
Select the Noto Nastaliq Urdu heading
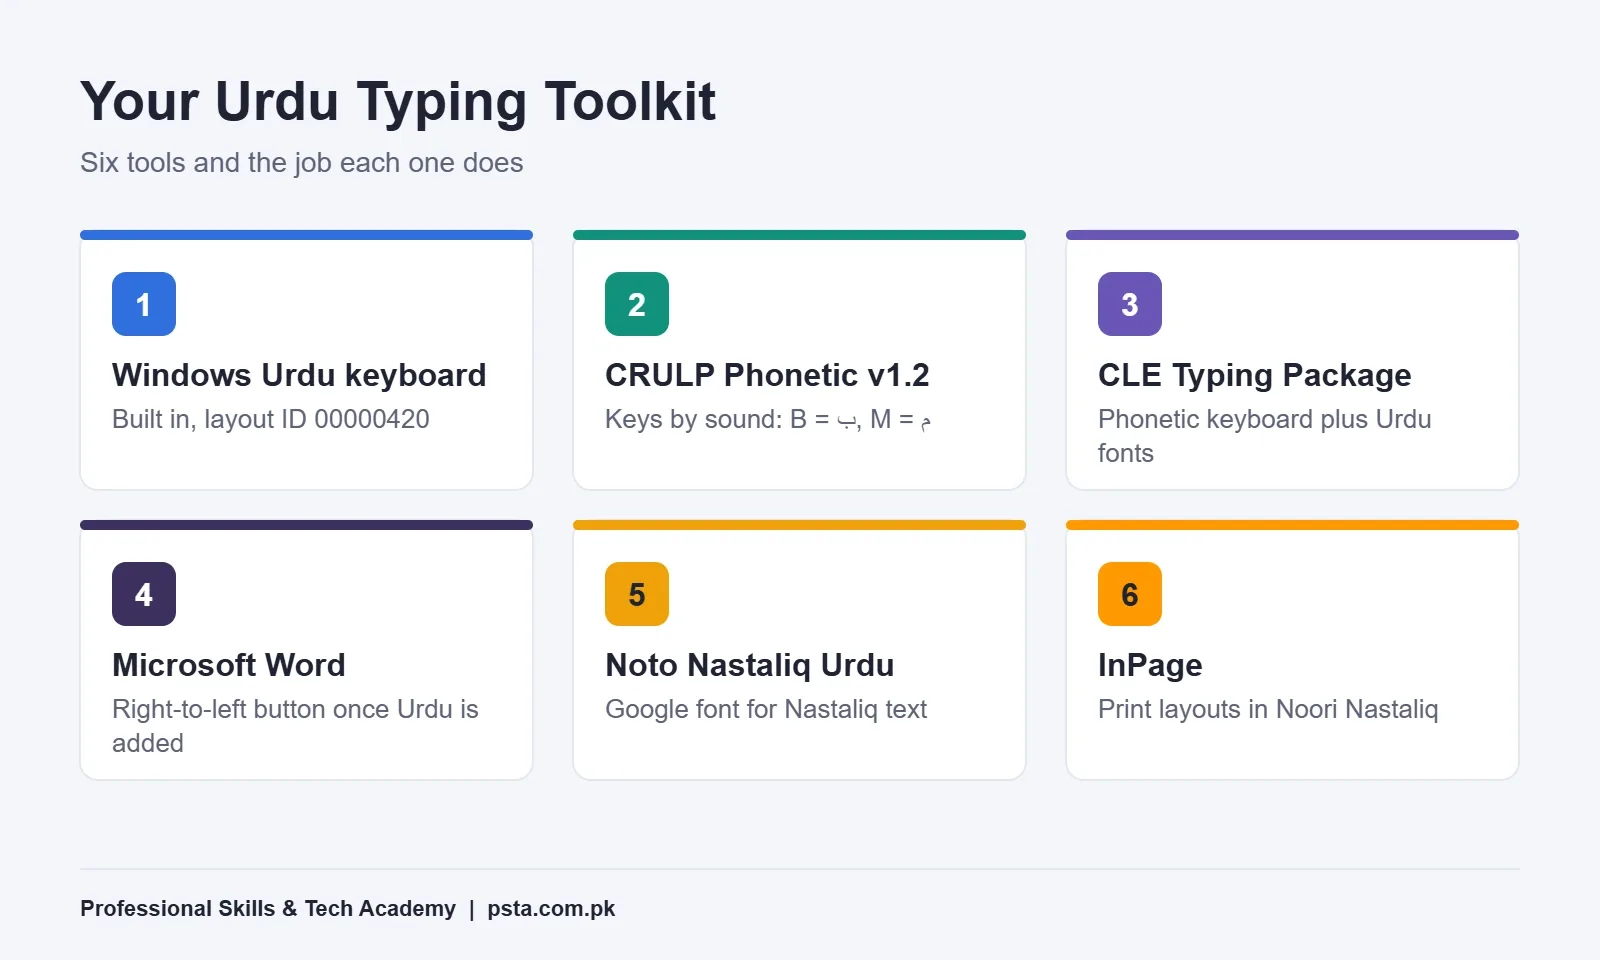coord(749,665)
